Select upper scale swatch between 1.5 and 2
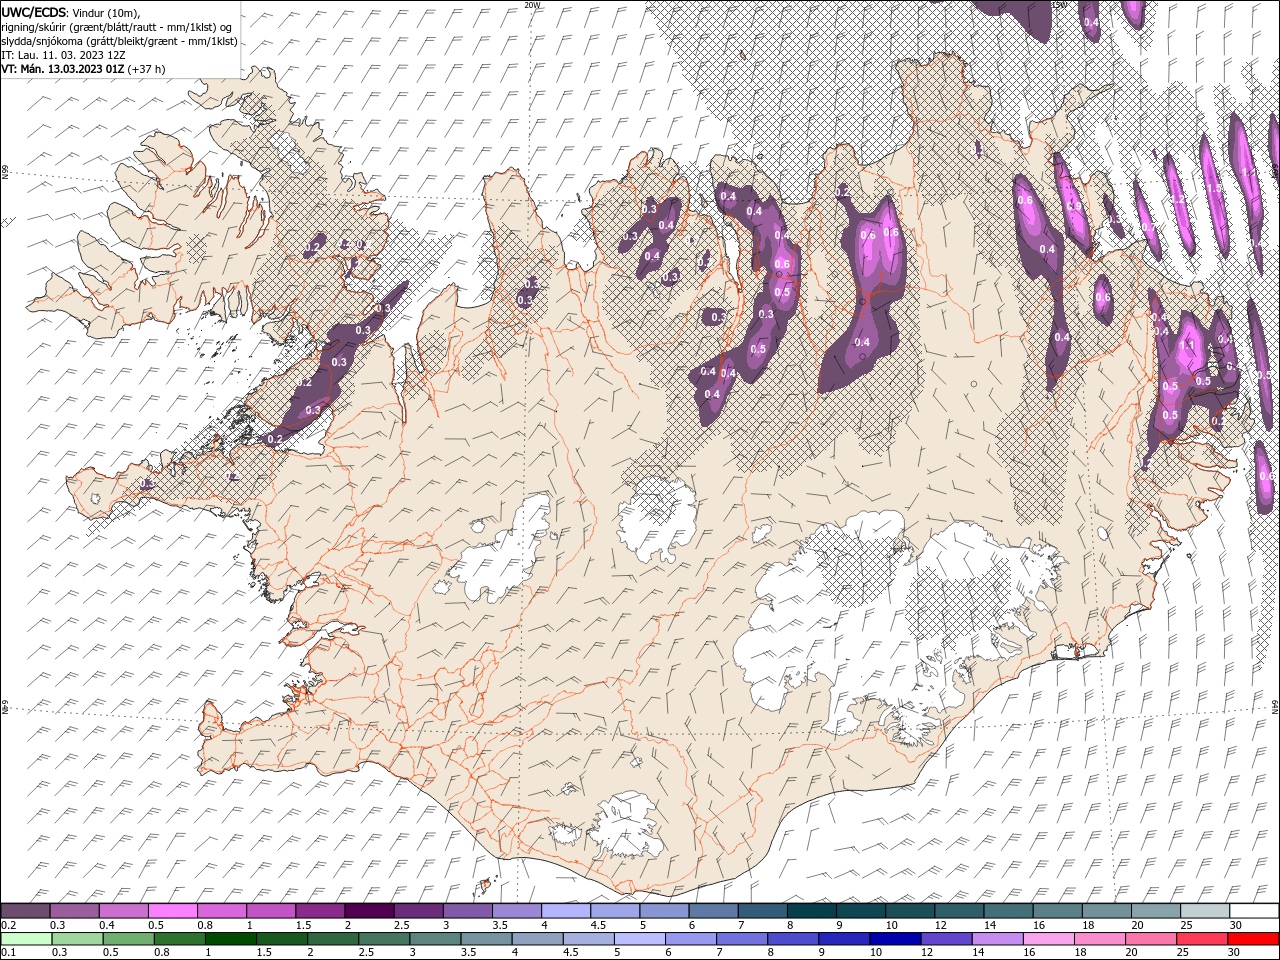Screen dimensions: 1280x960 tap(320, 911)
